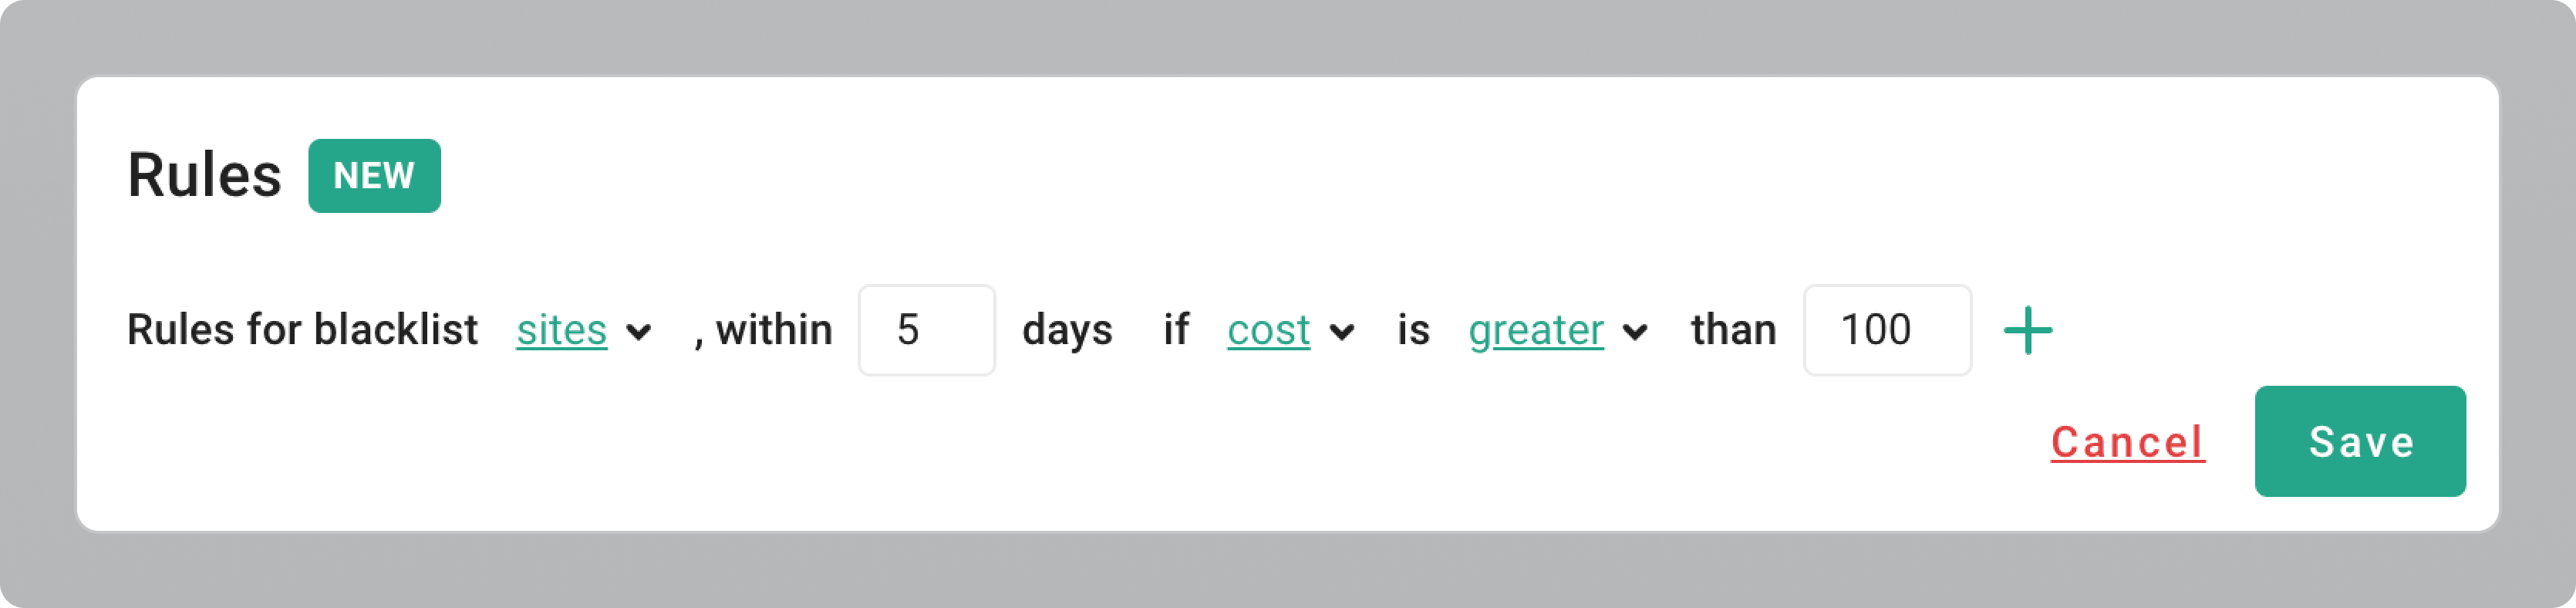Focus the days input containing 5
Screen dimensions: 2576x608
(x=926, y=330)
